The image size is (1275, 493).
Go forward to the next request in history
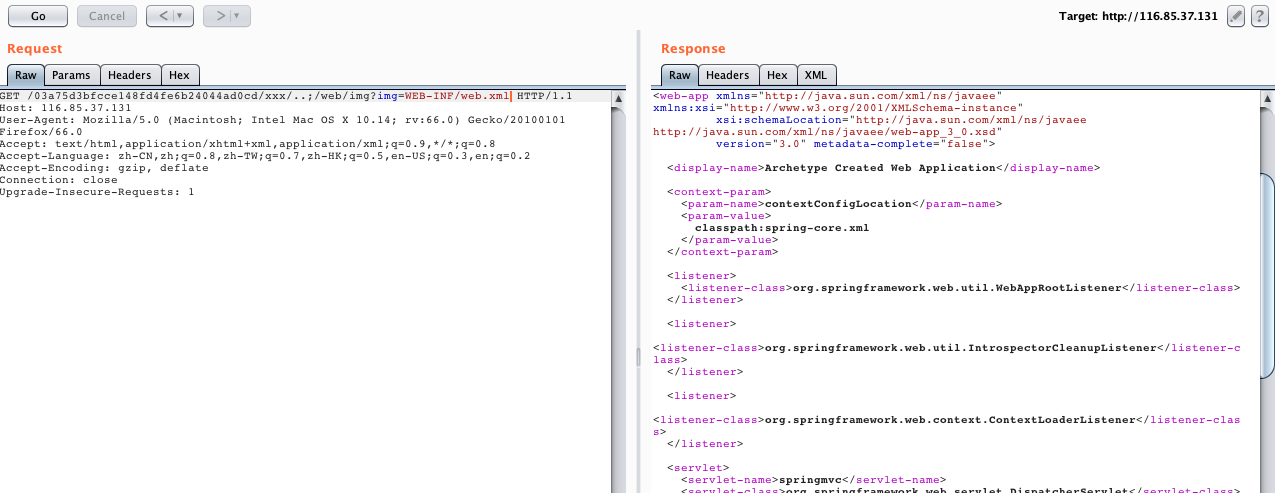[x=218, y=16]
